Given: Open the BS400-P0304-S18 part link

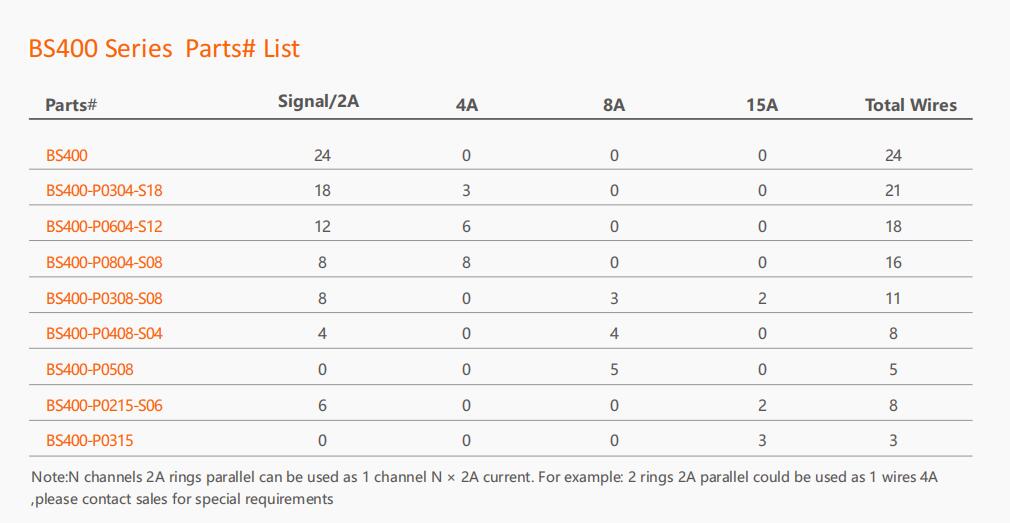Looking at the screenshot, I should [x=104, y=191].
